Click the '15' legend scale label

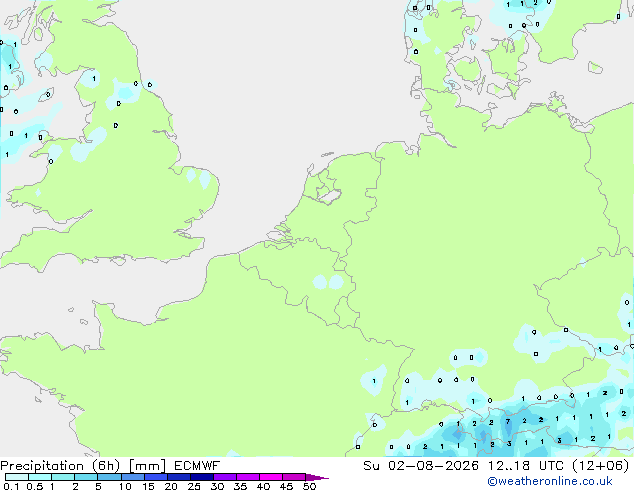(148, 486)
